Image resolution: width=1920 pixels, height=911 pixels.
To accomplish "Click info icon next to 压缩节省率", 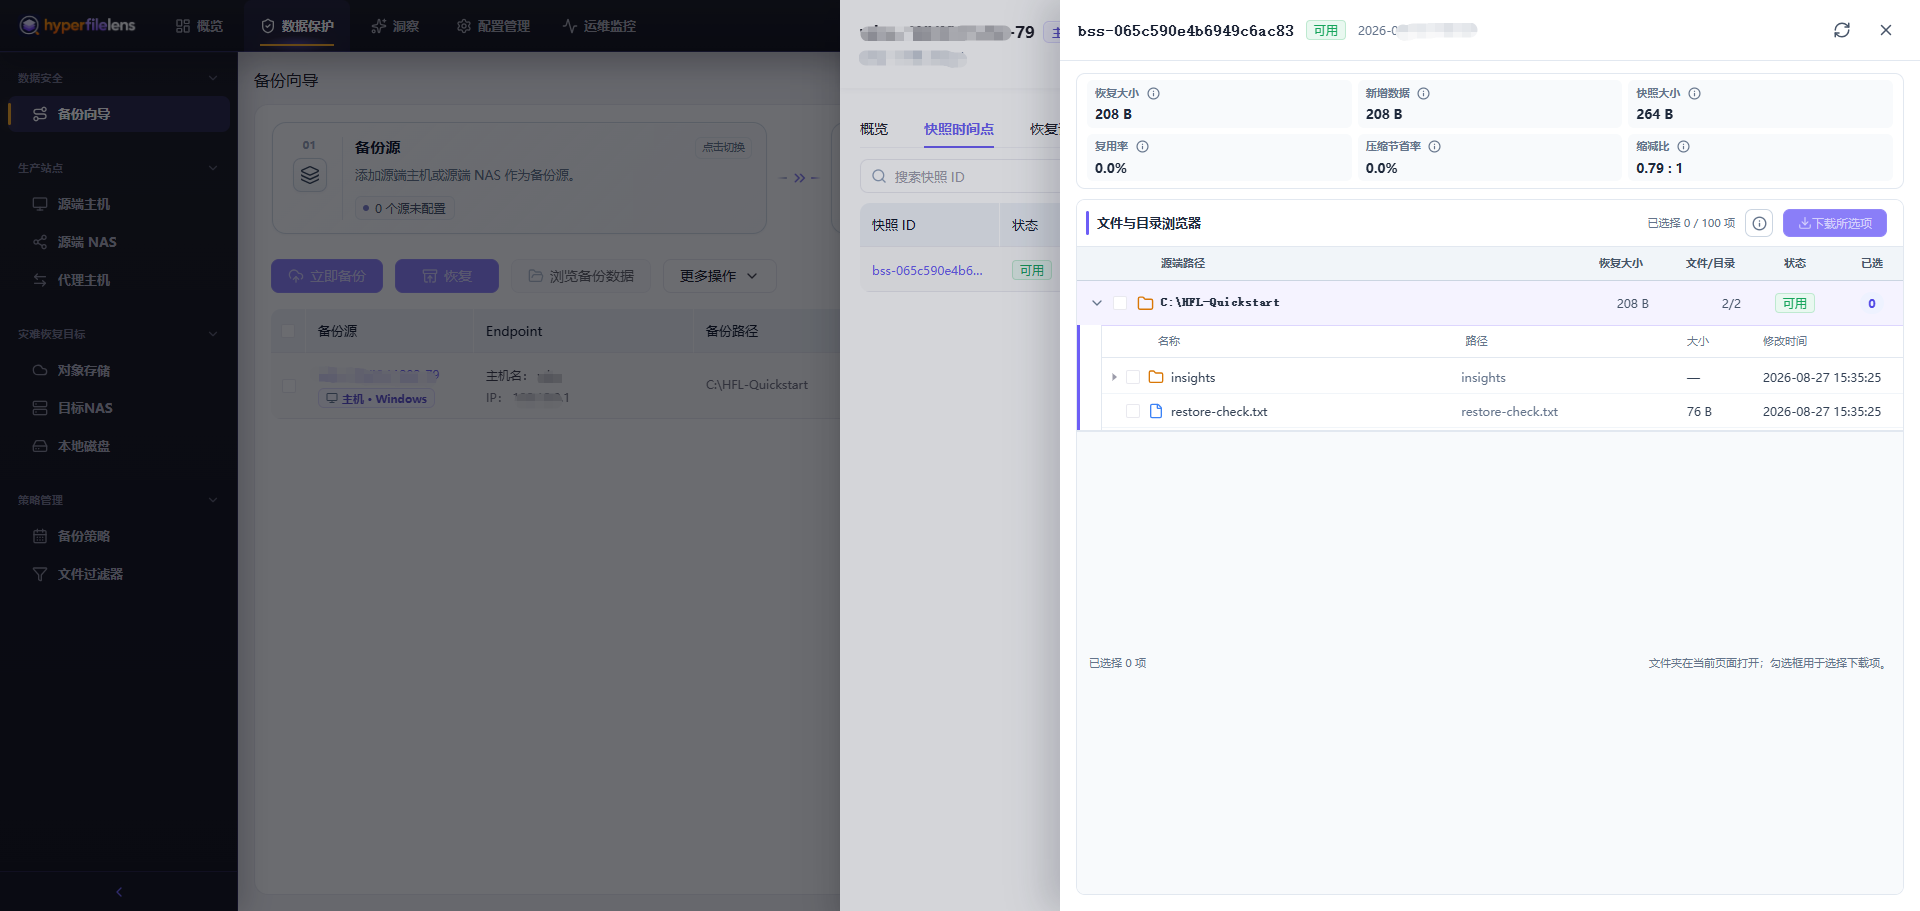I will [x=1434, y=146].
